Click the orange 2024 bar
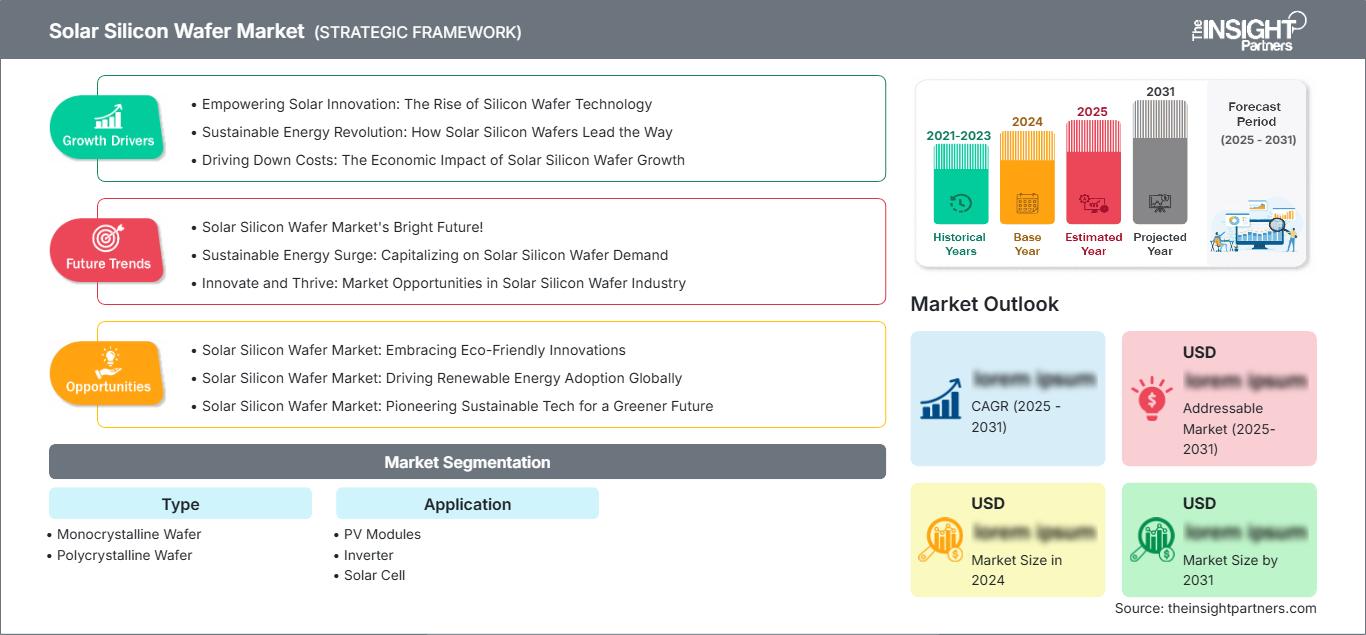The image size is (1366, 635). tap(1027, 177)
